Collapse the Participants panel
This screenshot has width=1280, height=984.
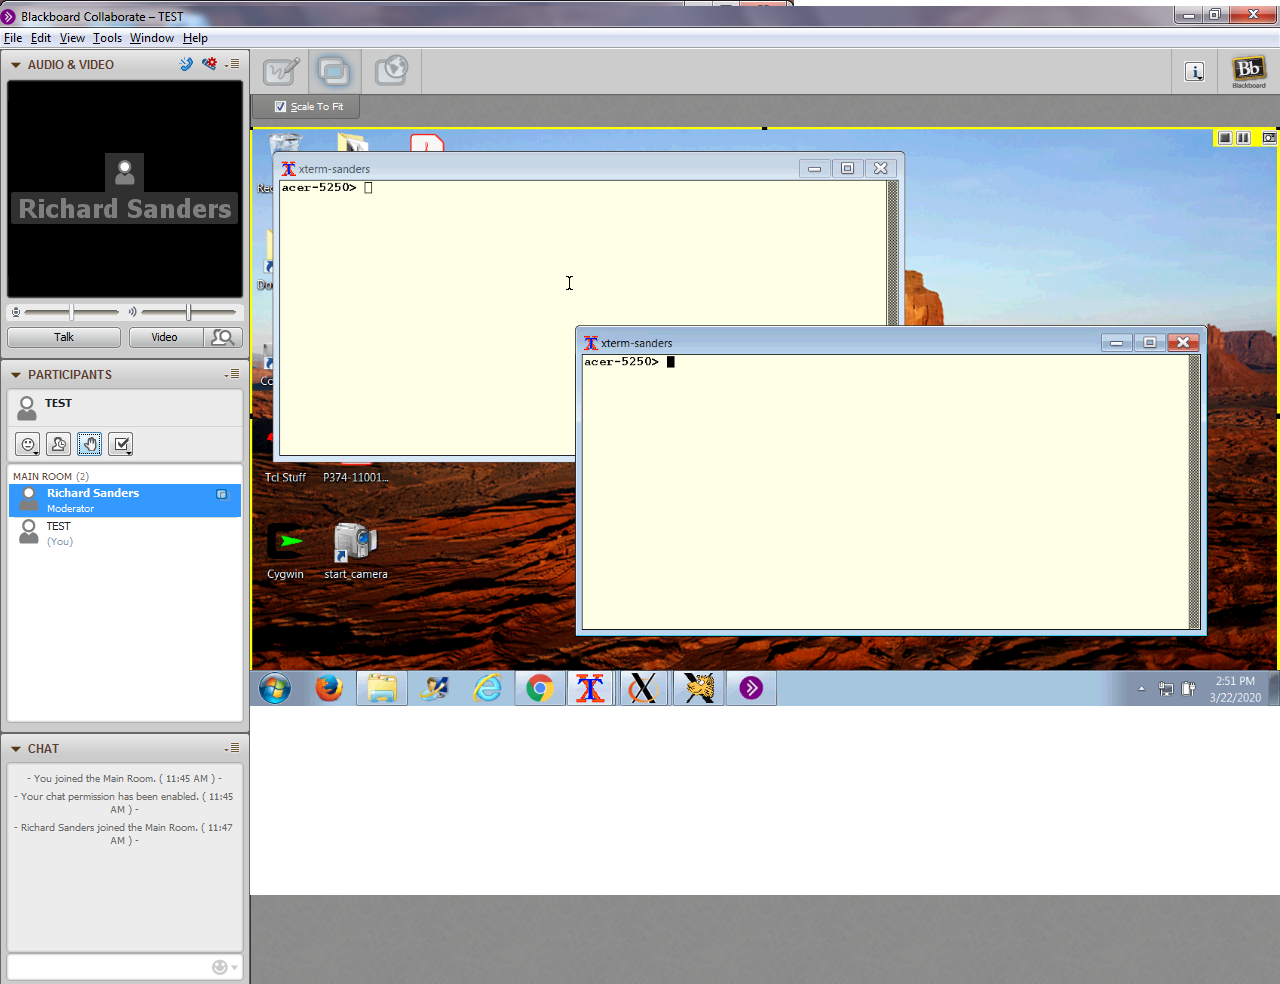(16, 375)
